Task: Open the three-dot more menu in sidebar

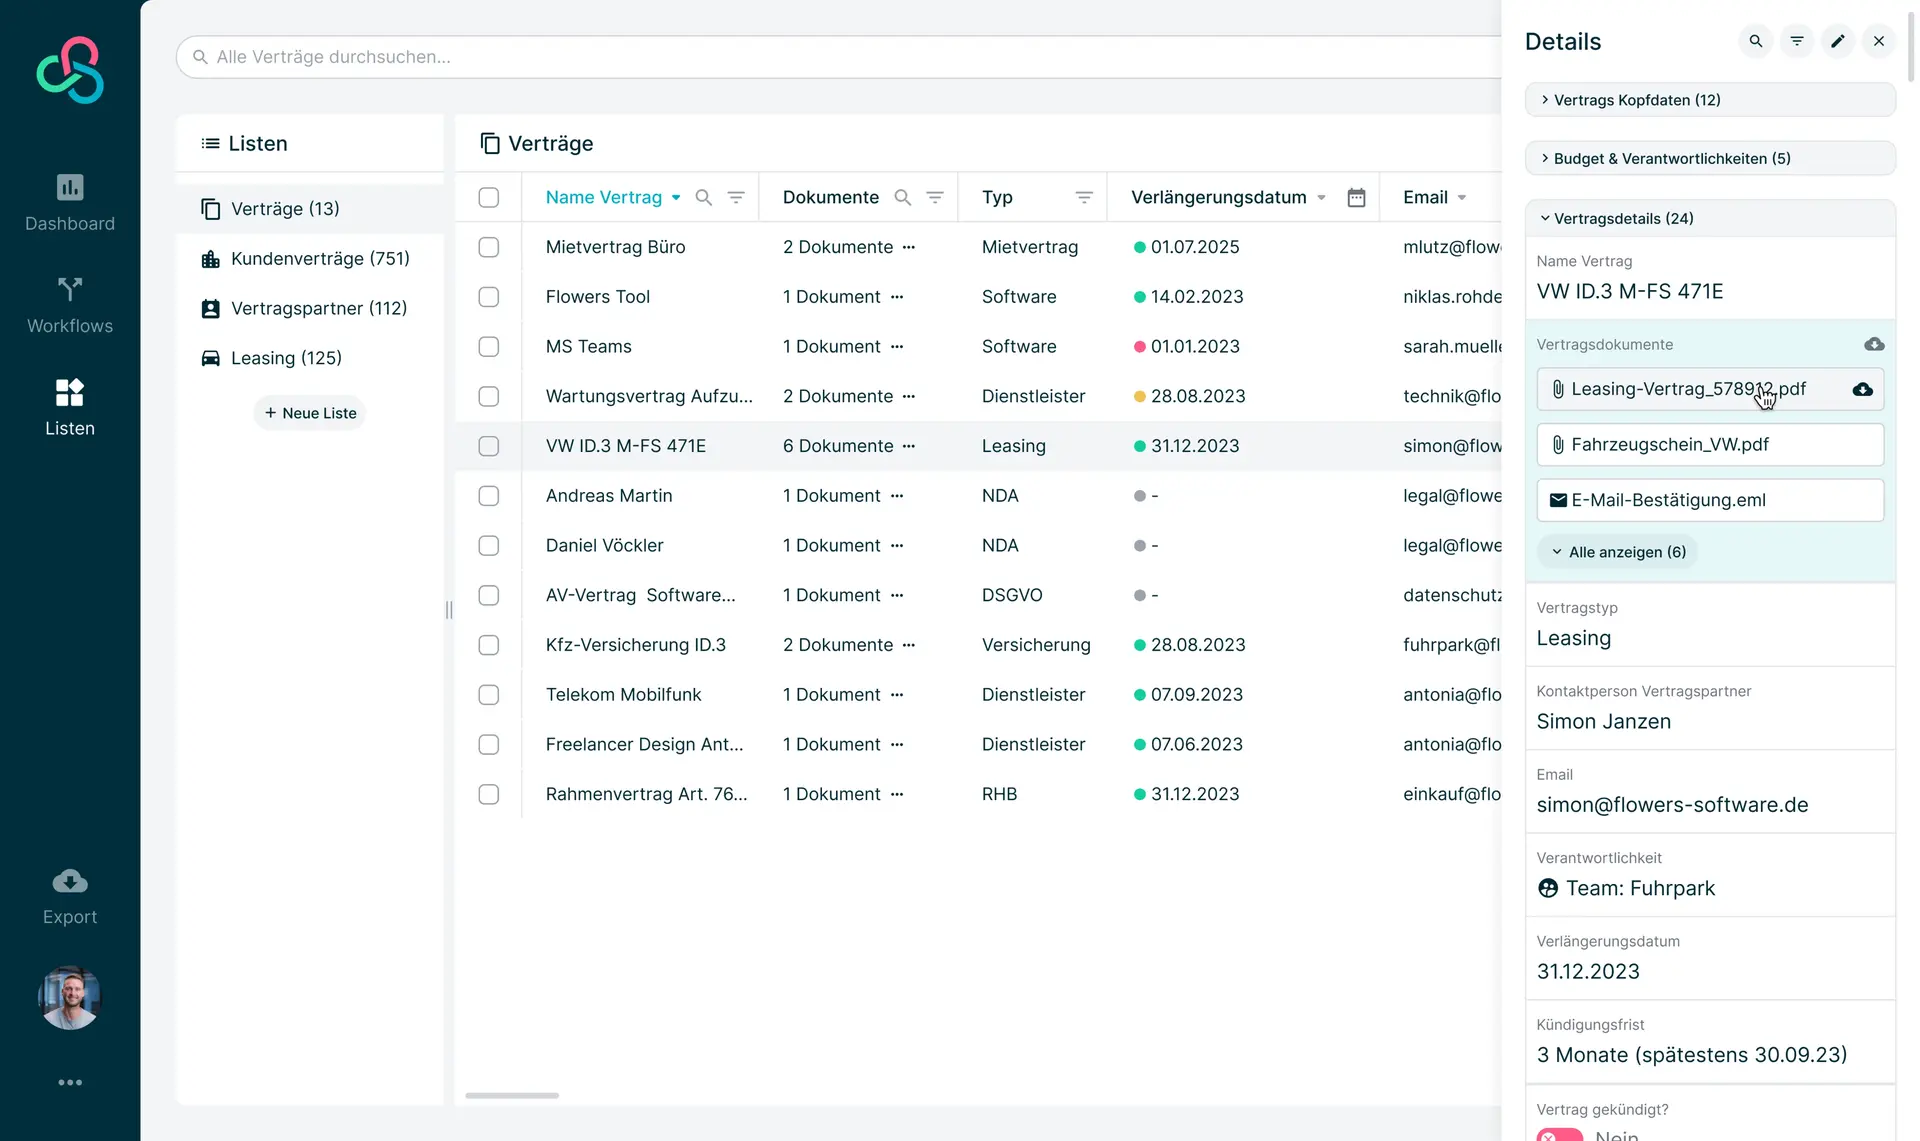Action: (70, 1082)
